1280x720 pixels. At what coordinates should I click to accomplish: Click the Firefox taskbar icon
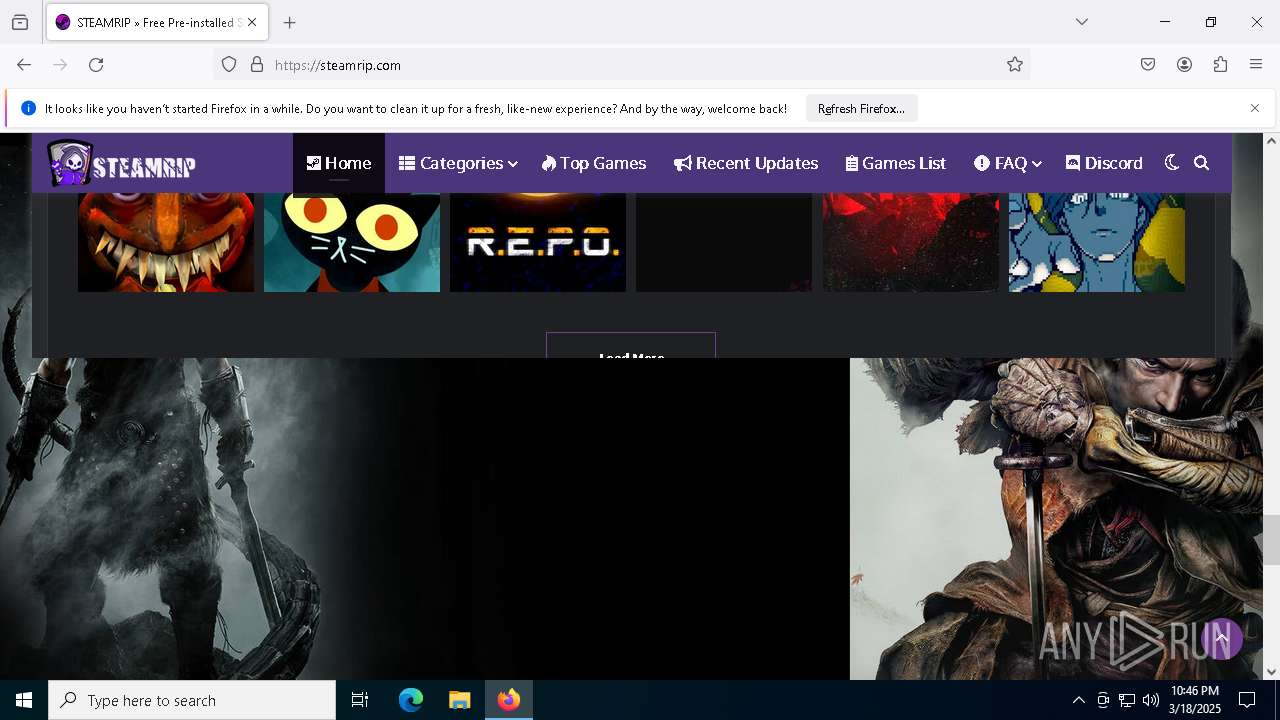509,700
